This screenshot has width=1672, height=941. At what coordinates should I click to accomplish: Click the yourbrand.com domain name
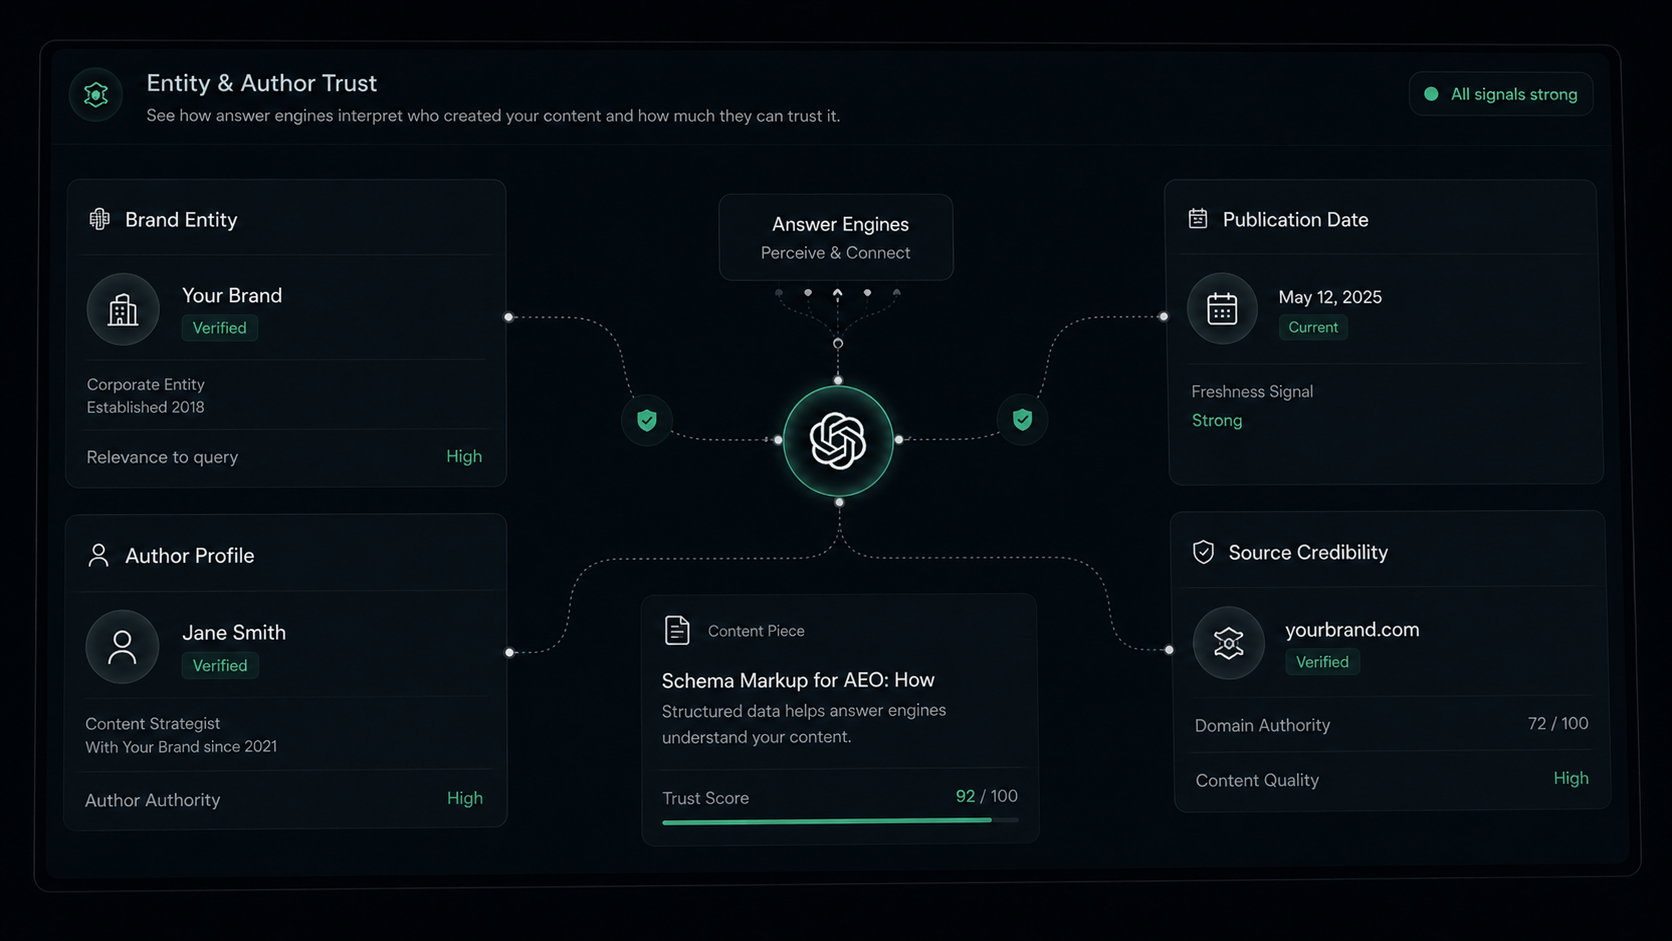coord(1352,629)
